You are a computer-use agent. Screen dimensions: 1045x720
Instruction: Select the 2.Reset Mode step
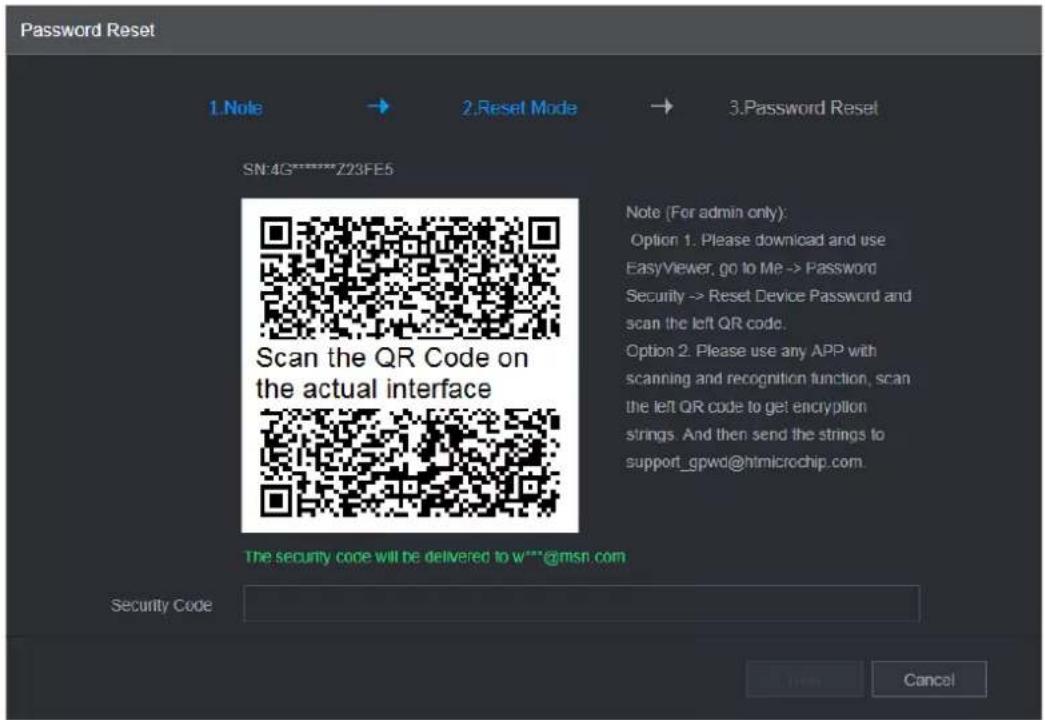[520, 108]
